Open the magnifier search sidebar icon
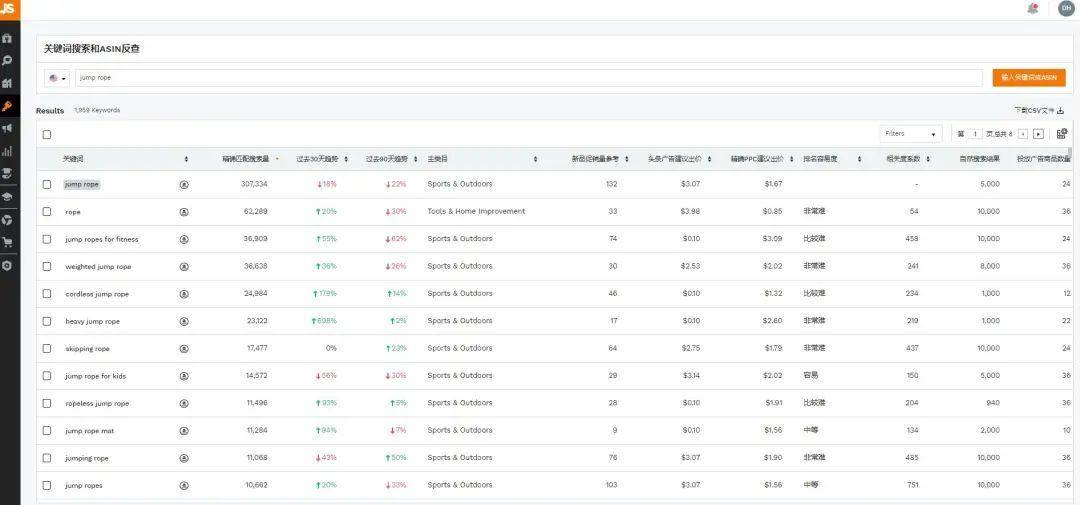The image size is (1080, 505). pos(7,60)
